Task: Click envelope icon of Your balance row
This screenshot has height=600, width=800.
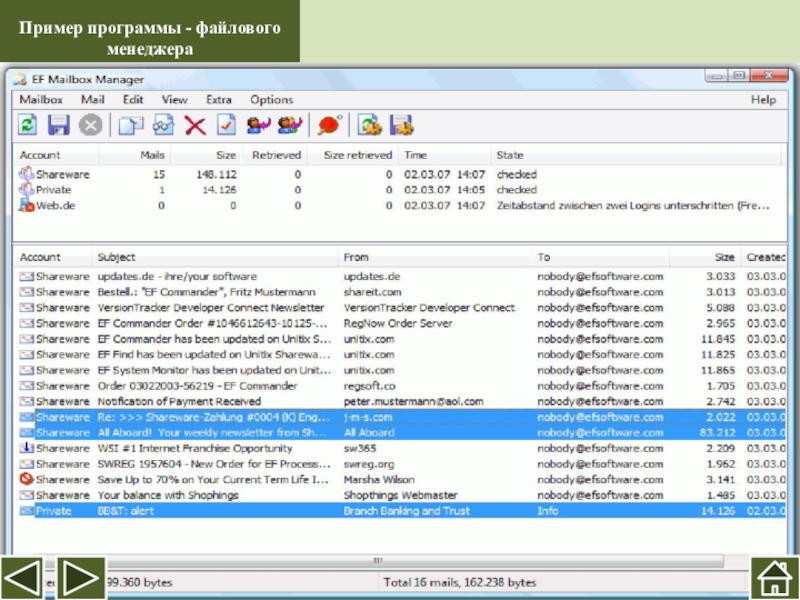Action: (27, 495)
